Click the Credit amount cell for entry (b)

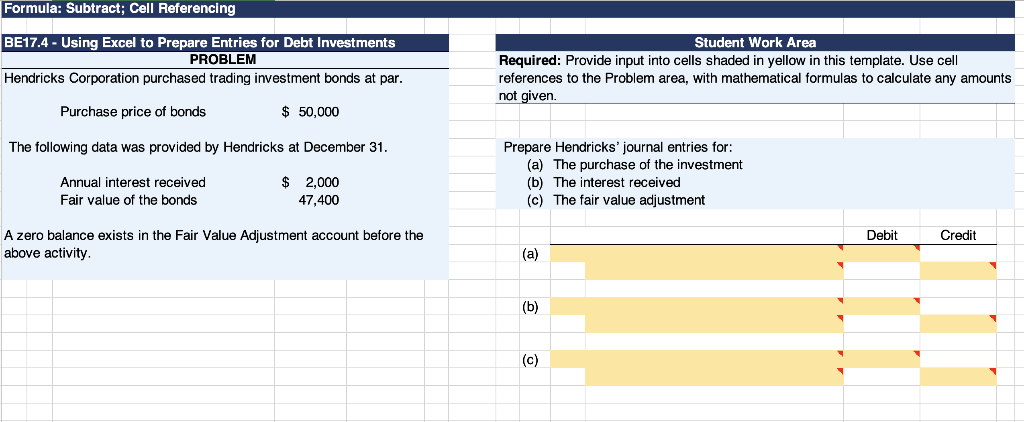(x=958, y=323)
